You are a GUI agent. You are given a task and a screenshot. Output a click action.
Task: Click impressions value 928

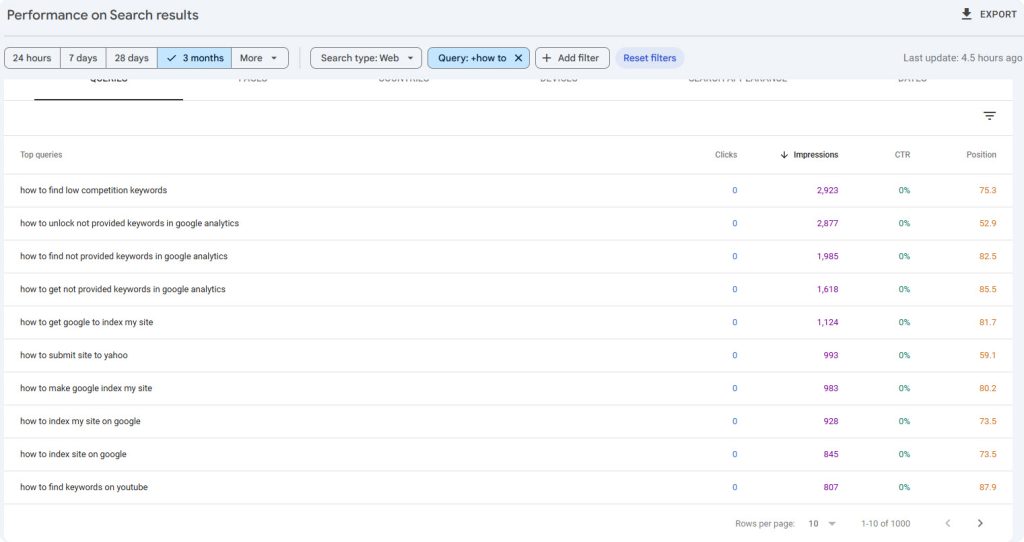tap(831, 421)
